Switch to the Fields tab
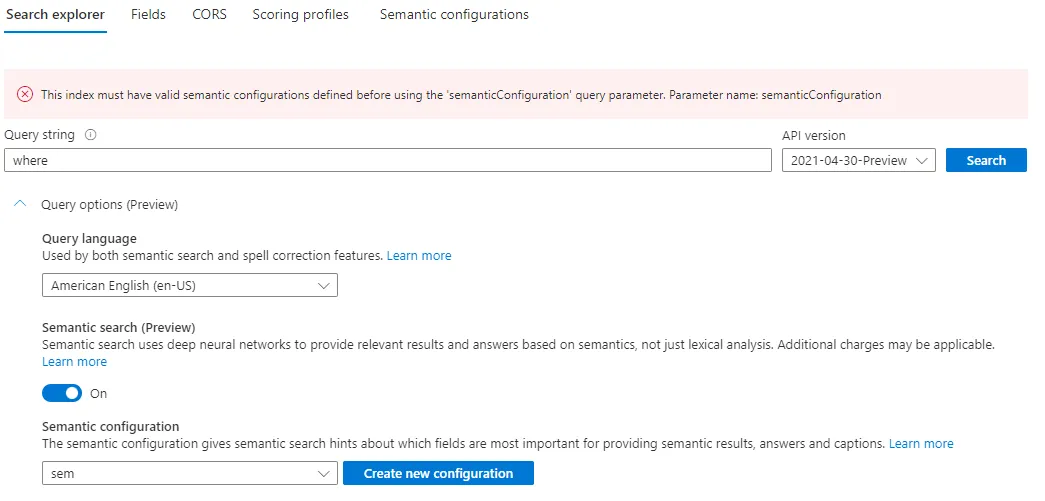The image size is (1045, 501). pos(148,15)
